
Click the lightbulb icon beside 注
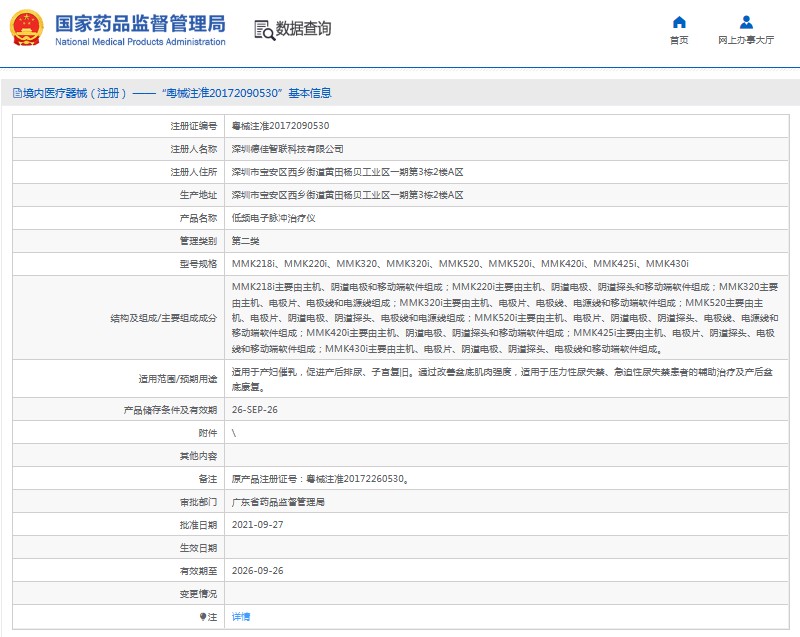coord(203,617)
